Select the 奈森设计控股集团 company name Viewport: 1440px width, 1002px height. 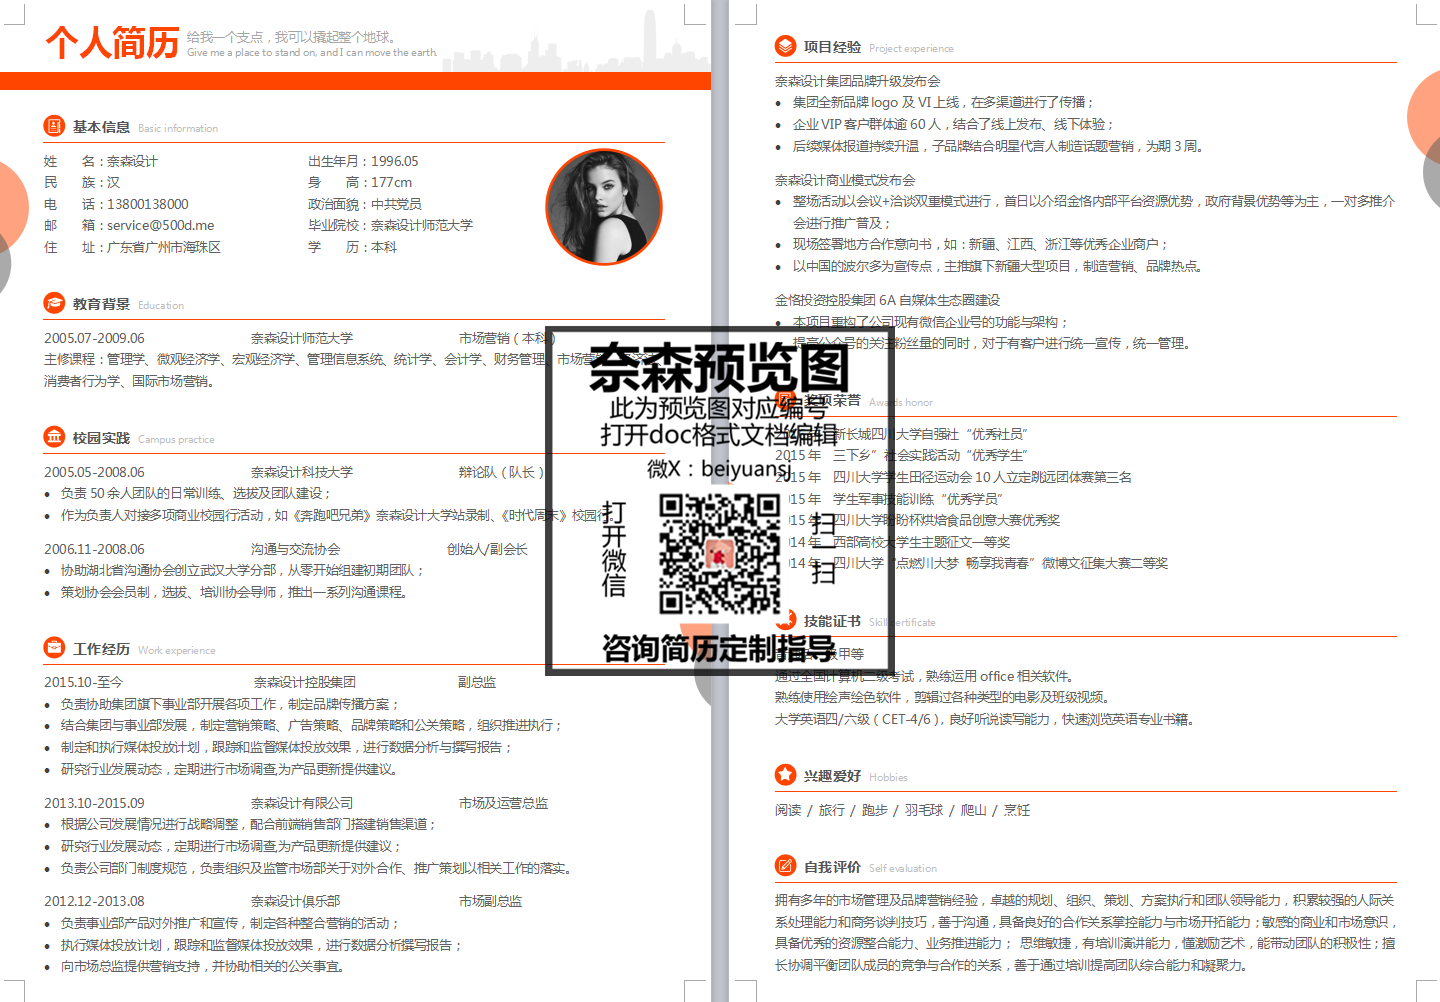pos(305,682)
